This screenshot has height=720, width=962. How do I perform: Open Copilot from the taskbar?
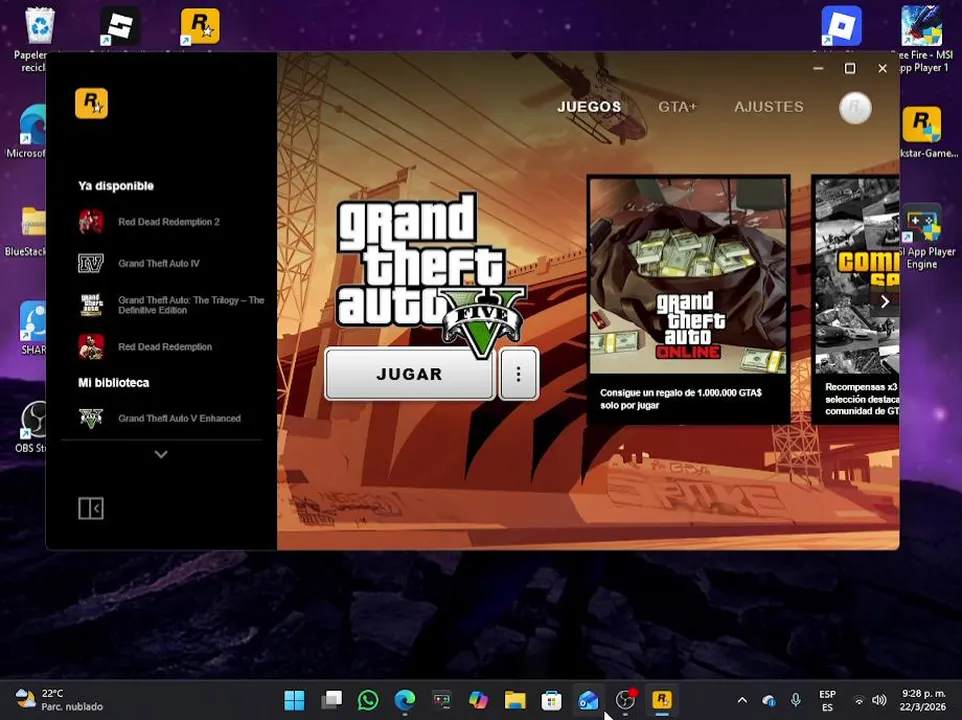point(478,700)
